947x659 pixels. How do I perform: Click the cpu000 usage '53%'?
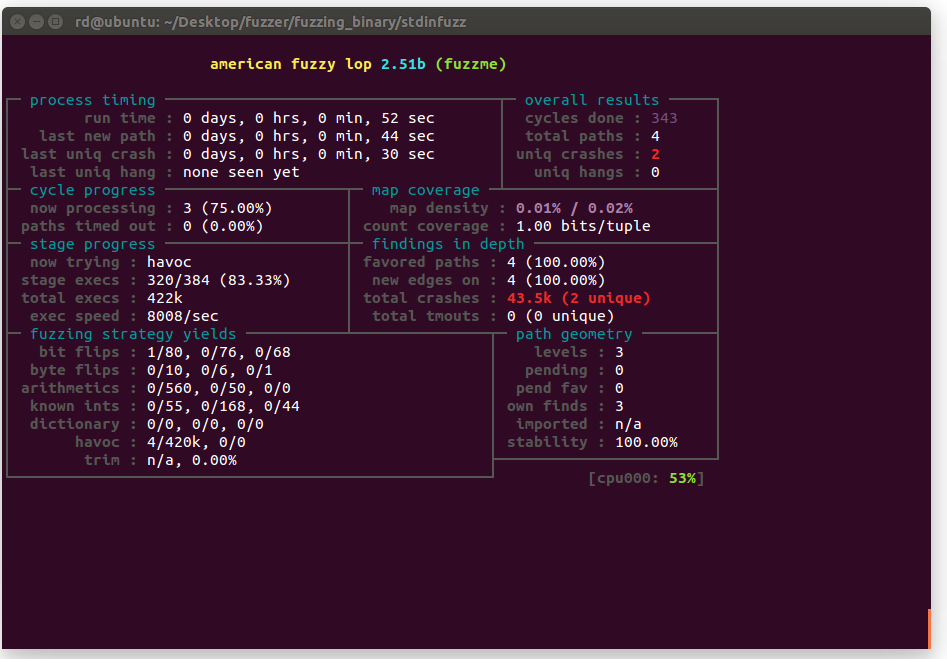(x=682, y=478)
